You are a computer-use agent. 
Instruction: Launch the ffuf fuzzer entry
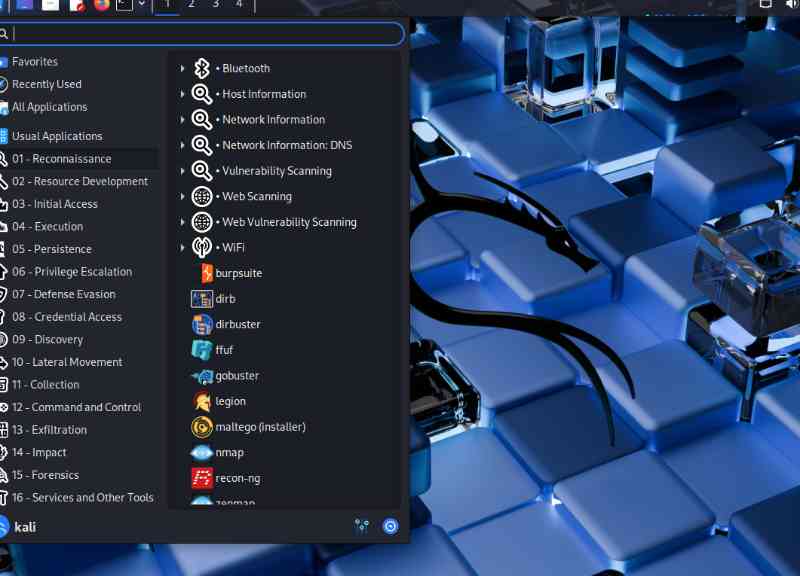(x=212, y=350)
